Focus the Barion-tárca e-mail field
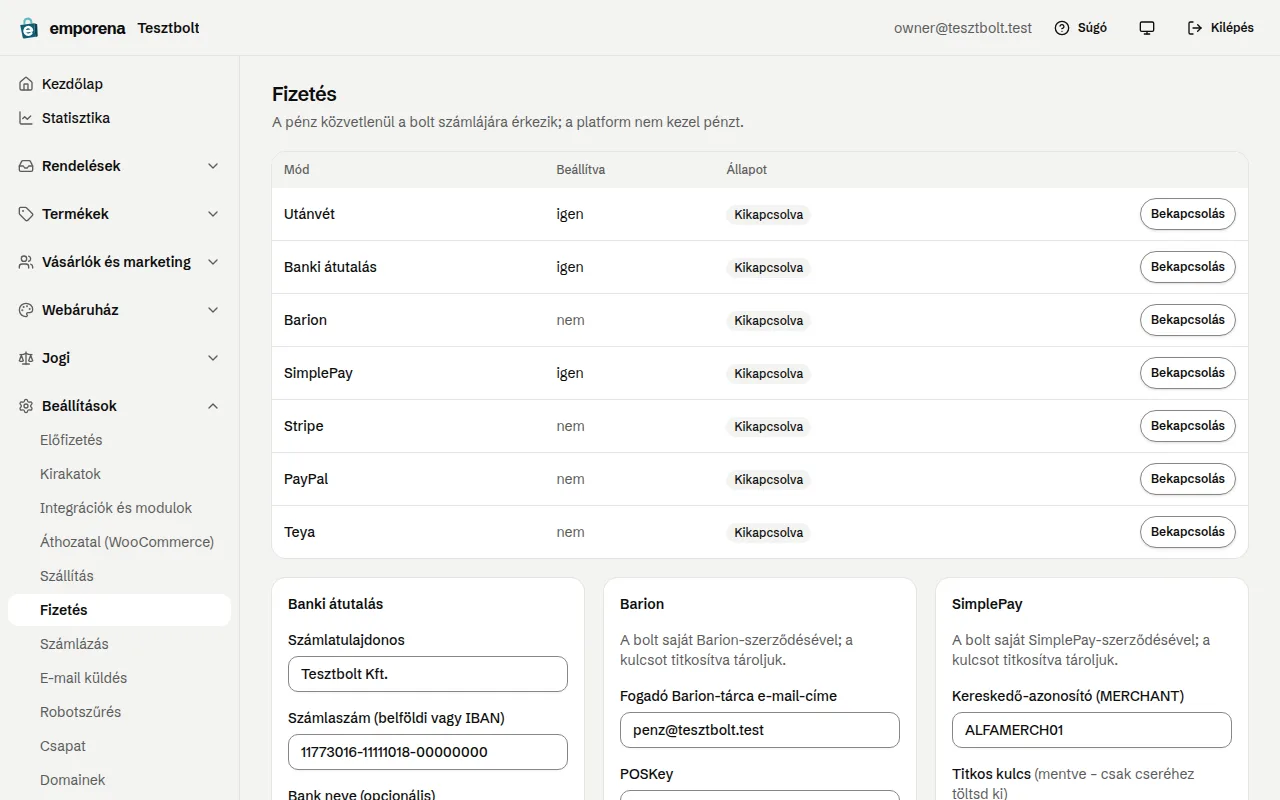This screenshot has height=800, width=1280. point(760,730)
